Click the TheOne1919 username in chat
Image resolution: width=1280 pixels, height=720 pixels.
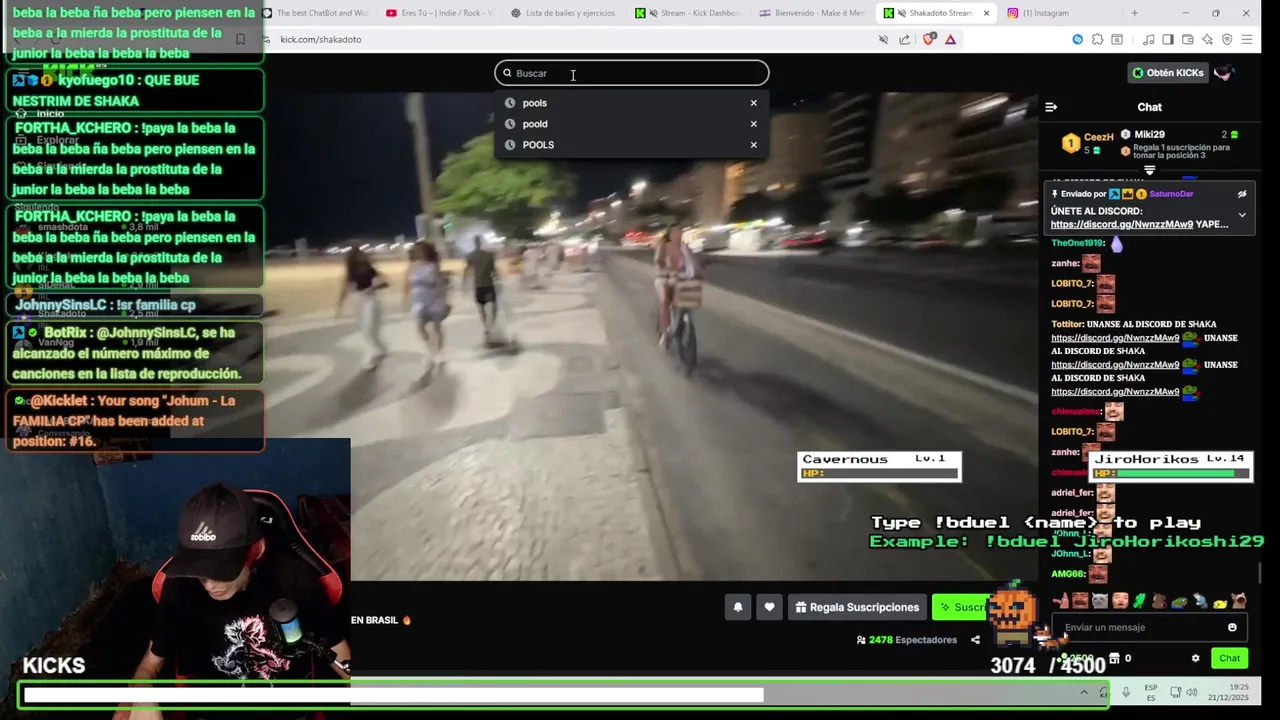coord(1078,243)
